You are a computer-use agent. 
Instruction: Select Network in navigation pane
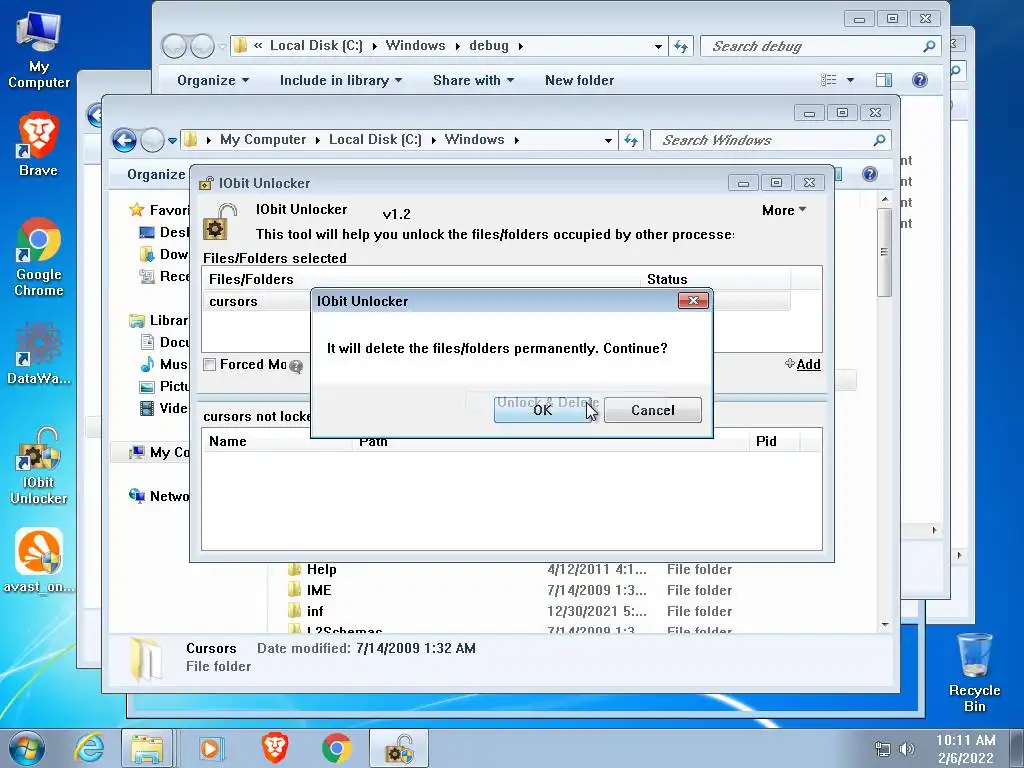(x=159, y=496)
